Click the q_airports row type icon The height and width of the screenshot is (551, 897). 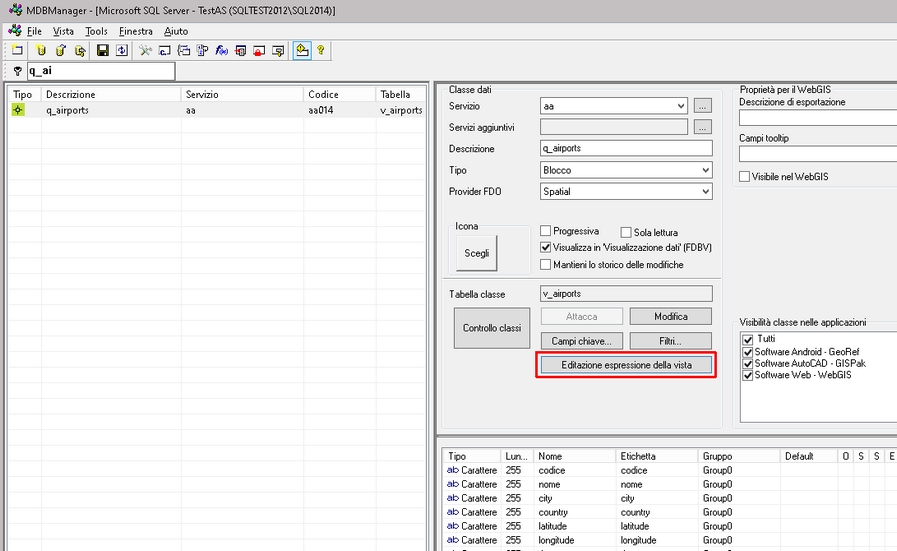(x=18, y=110)
